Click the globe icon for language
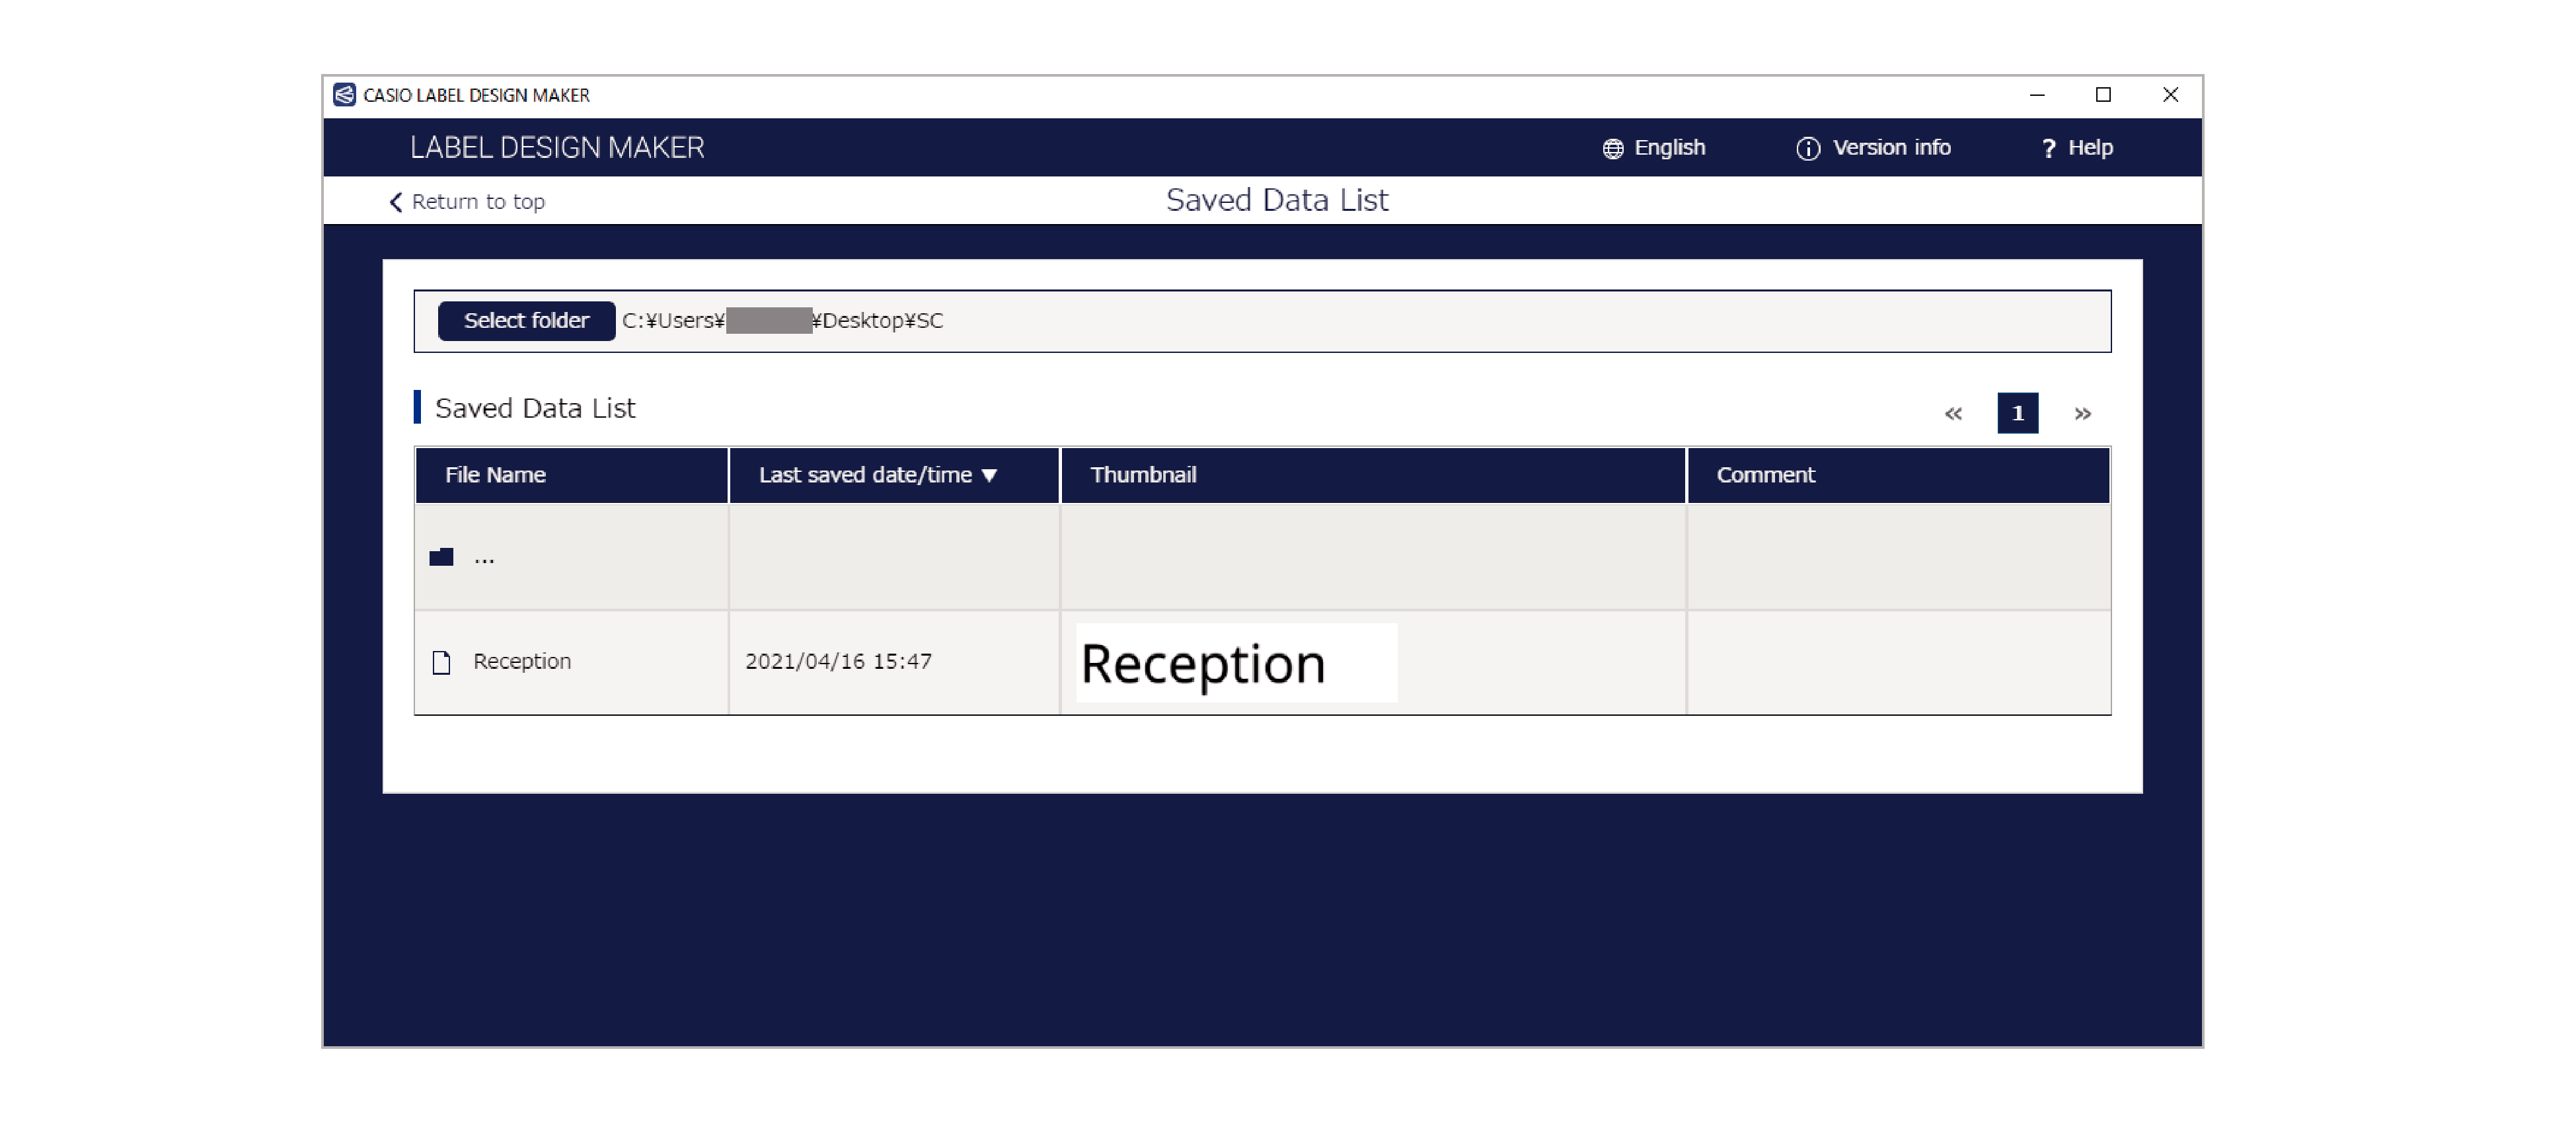The image size is (2576, 1148). [1615, 148]
